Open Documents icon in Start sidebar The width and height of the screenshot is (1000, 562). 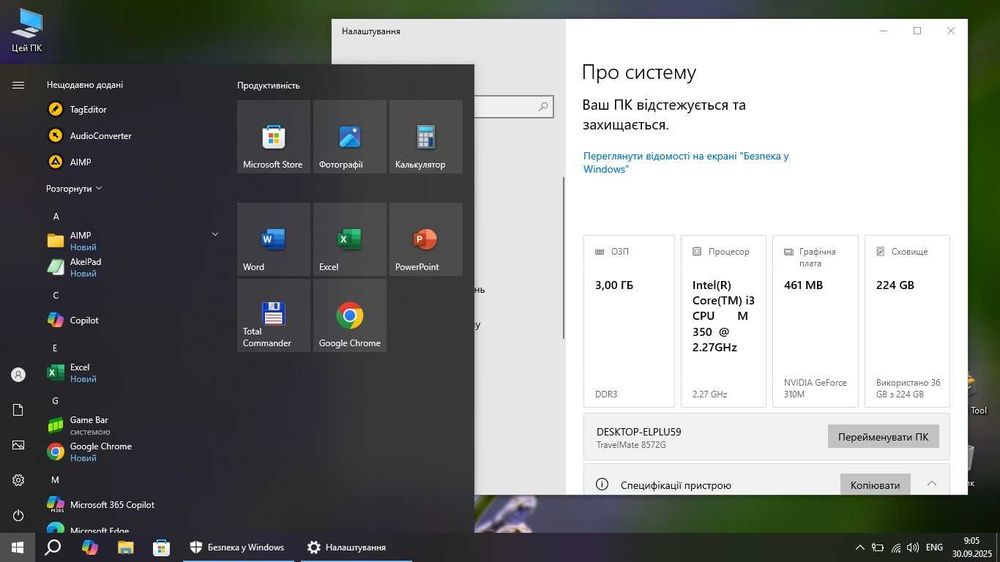[18, 410]
